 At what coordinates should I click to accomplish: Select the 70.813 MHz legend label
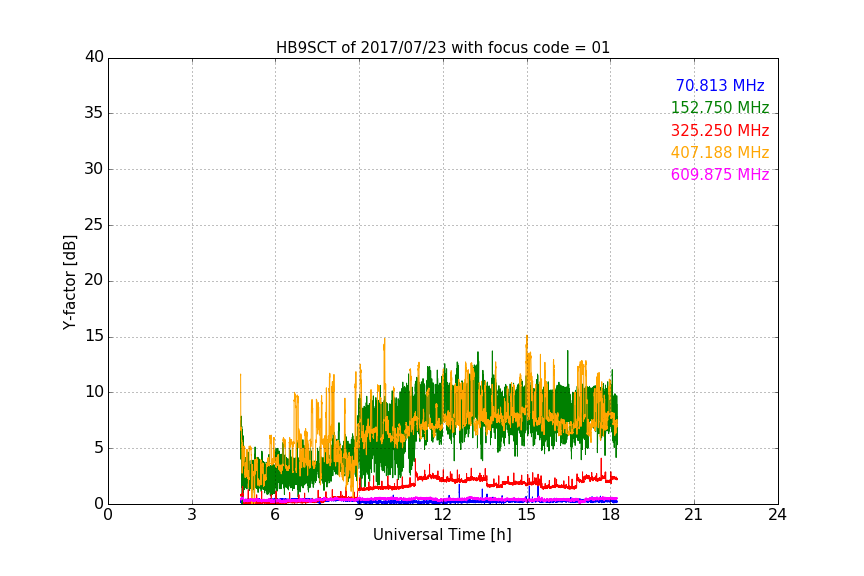[x=720, y=86]
